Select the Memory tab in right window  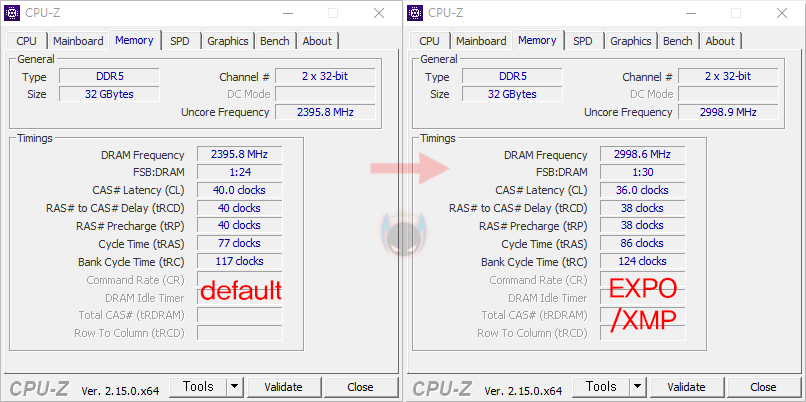[x=537, y=40]
